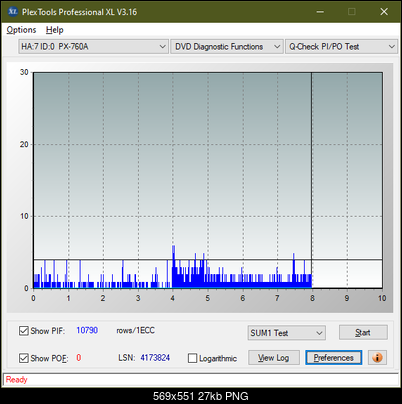Open the Help menu
The height and width of the screenshot is (404, 402).
coord(55,30)
